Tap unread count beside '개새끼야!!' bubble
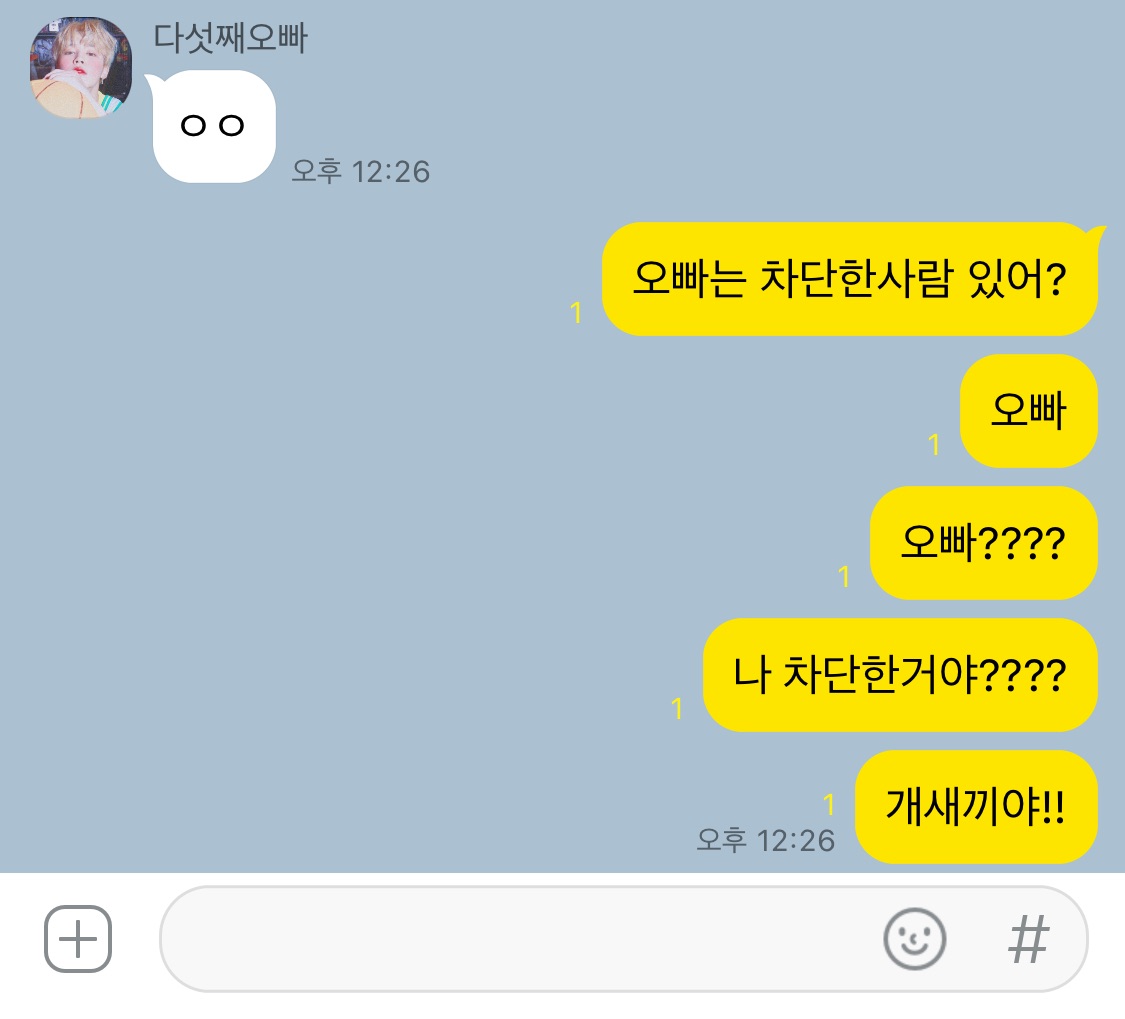Image resolution: width=1125 pixels, height=1019 pixels. (829, 804)
